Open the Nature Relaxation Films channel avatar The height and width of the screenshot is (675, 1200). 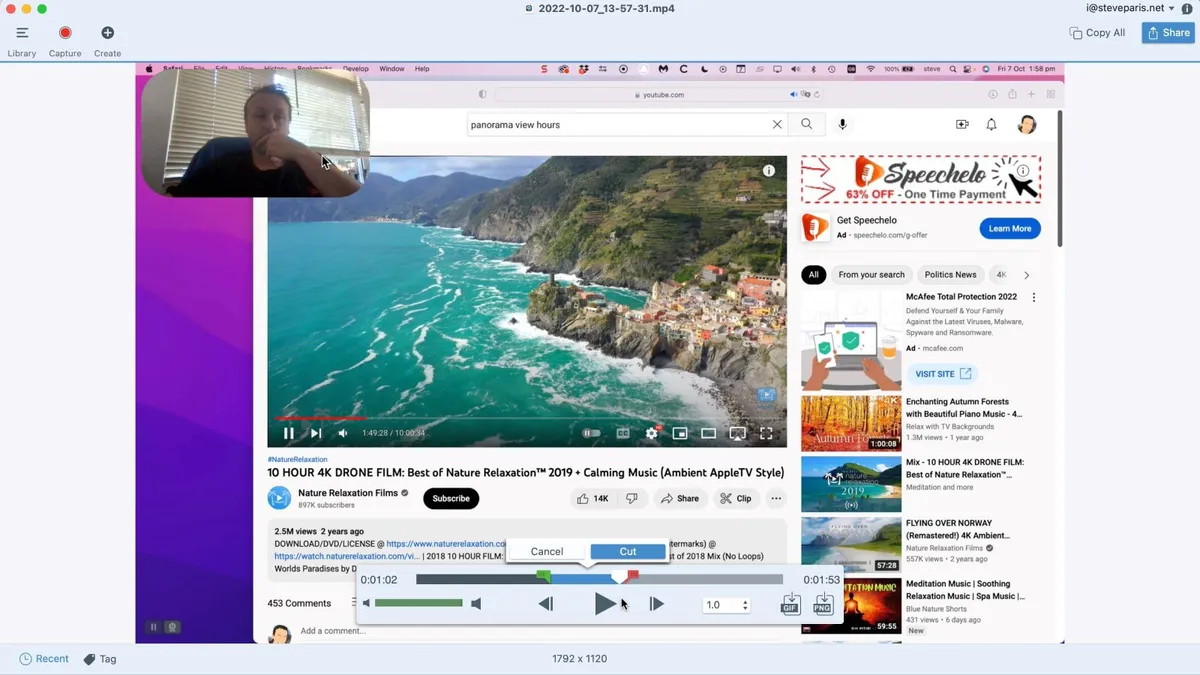pyautogui.click(x=279, y=497)
